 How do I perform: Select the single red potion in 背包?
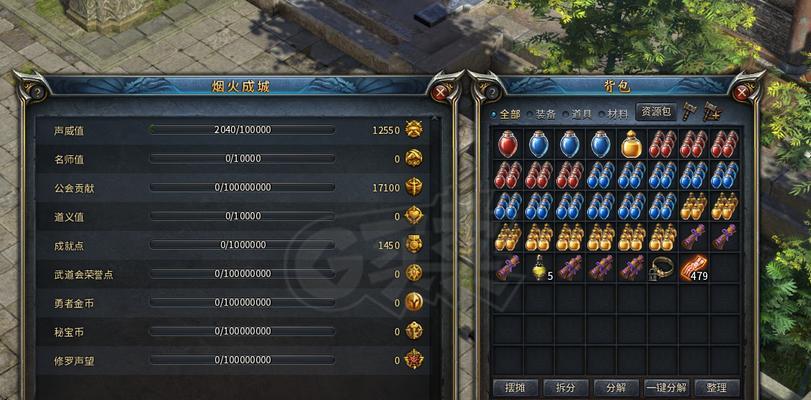[x=507, y=144]
